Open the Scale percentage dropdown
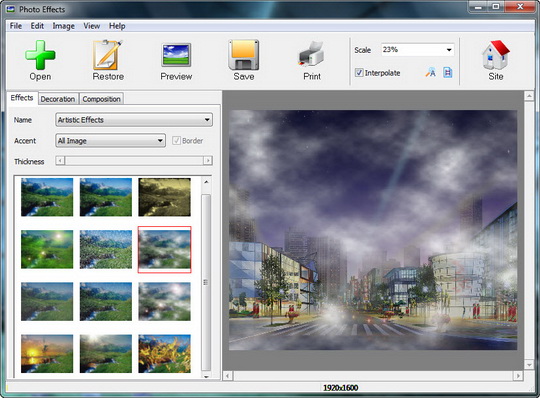This screenshot has width=540, height=398. (449, 50)
